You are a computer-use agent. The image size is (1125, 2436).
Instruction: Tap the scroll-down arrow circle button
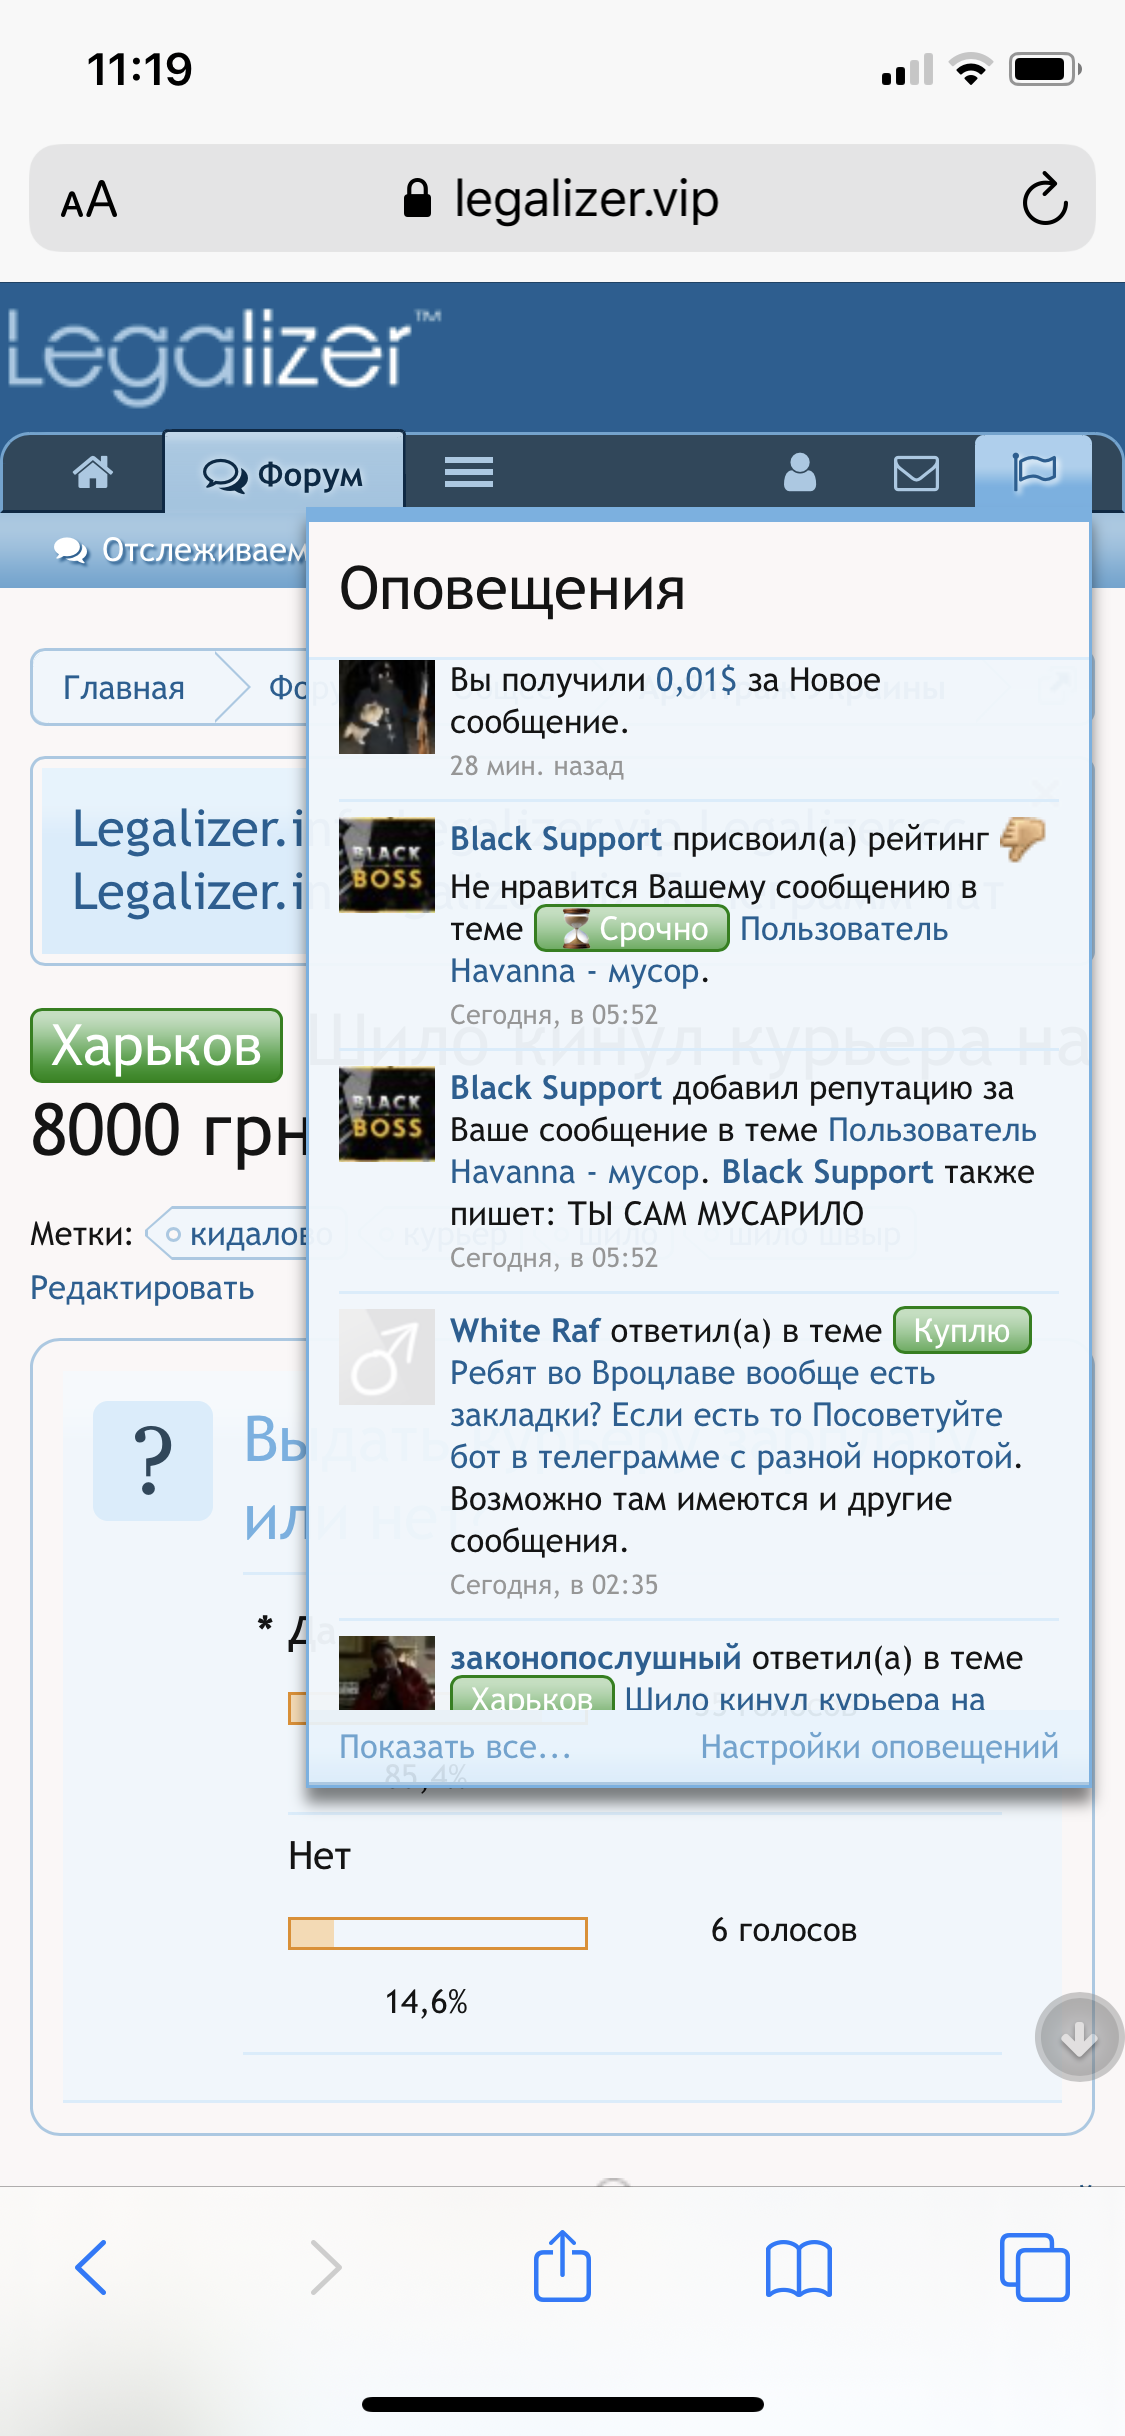tap(1079, 2037)
